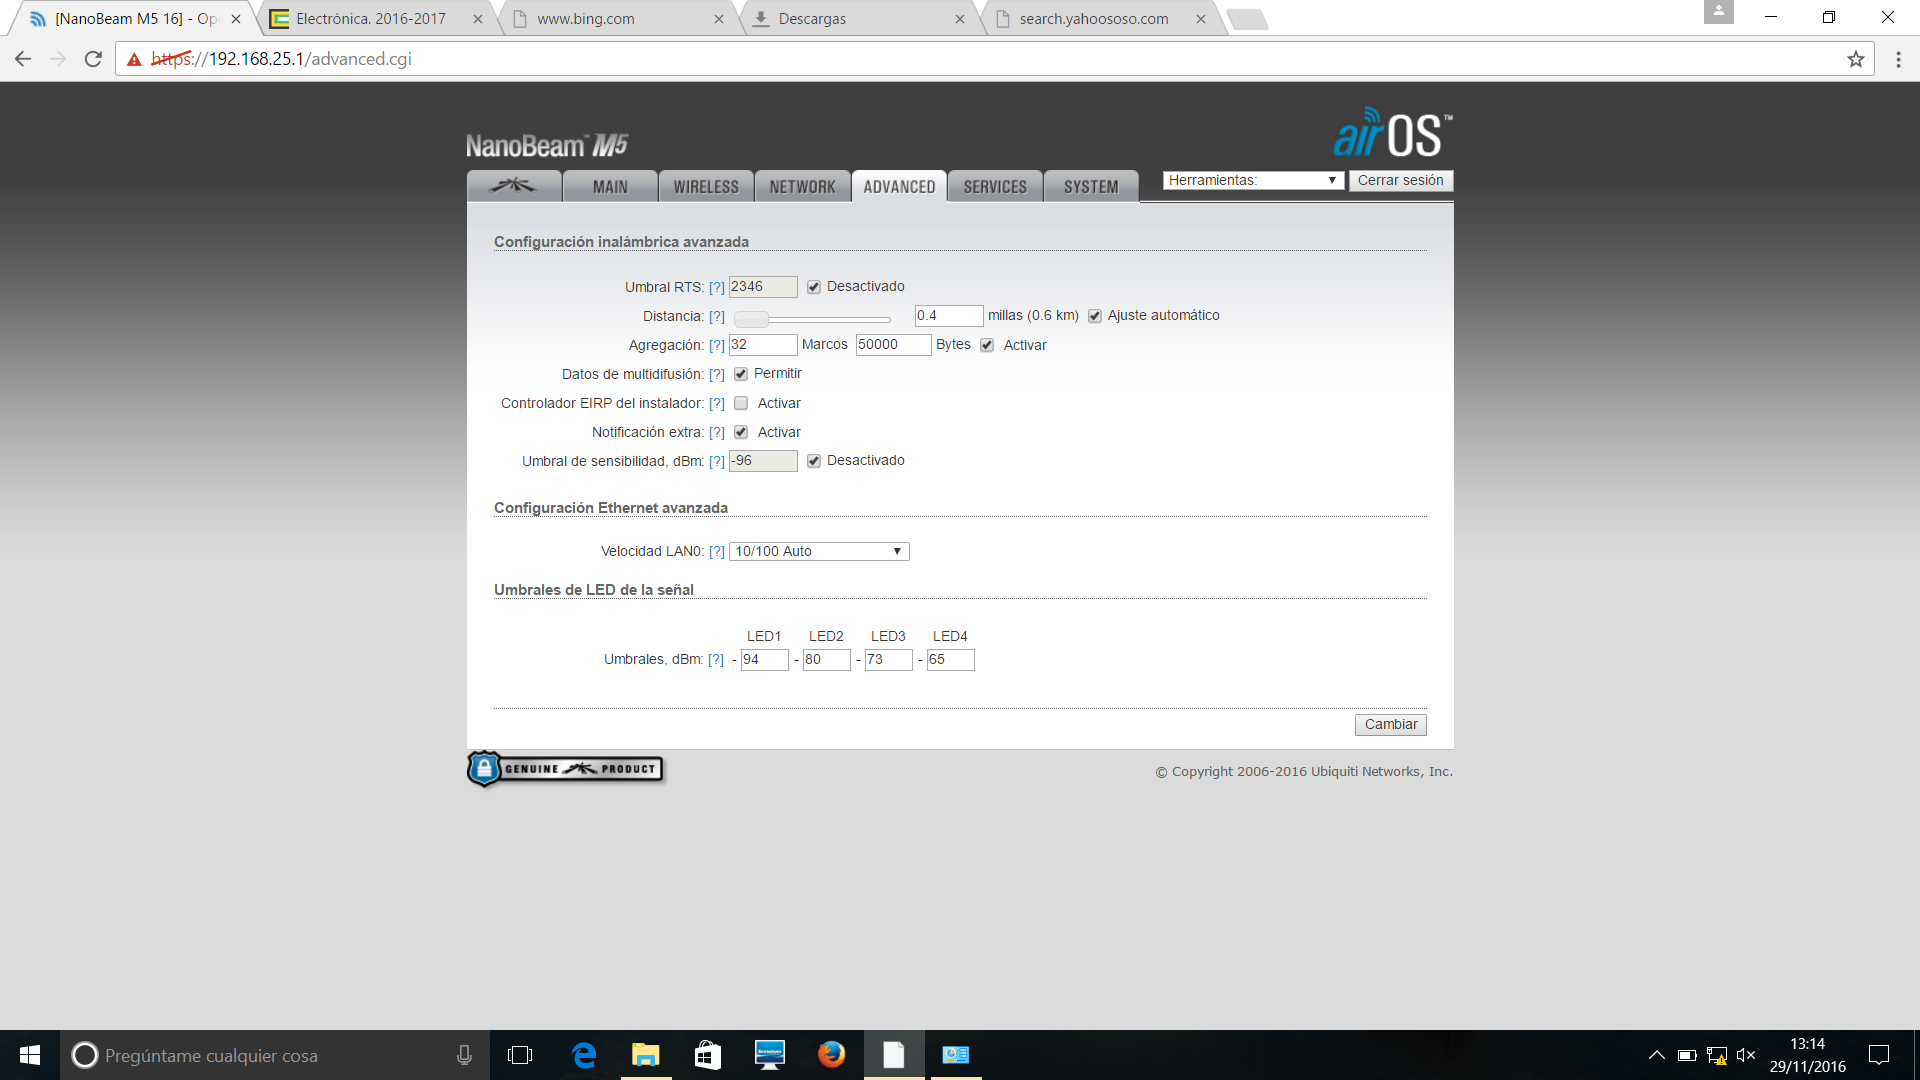The width and height of the screenshot is (1920, 1080).
Task: Go back with the browser back arrow
Action: [23, 59]
